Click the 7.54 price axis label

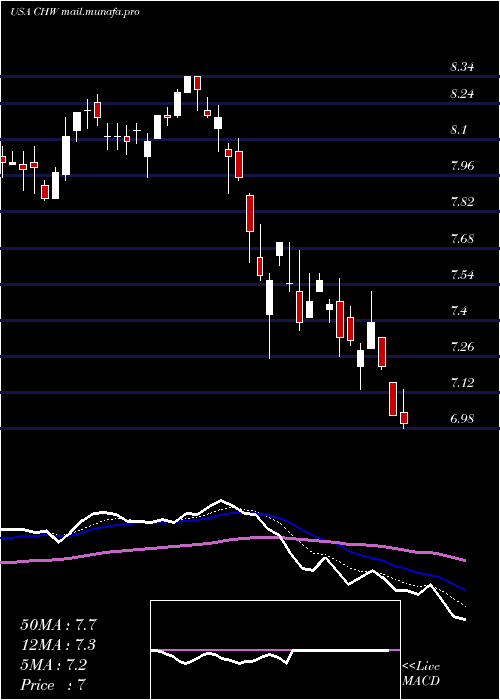pyautogui.click(x=462, y=274)
